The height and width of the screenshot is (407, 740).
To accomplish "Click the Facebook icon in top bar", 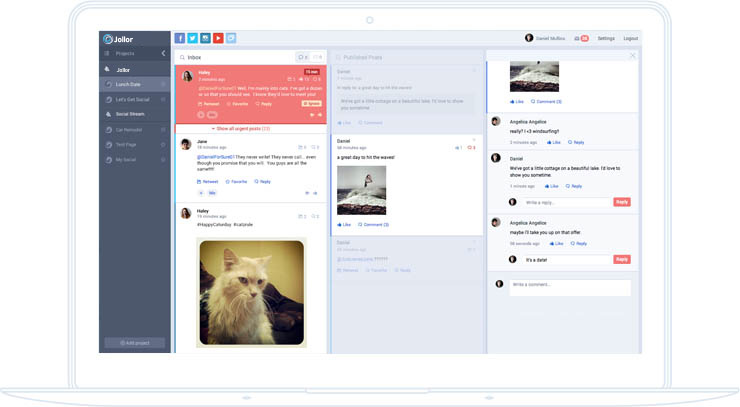I will 180,38.
